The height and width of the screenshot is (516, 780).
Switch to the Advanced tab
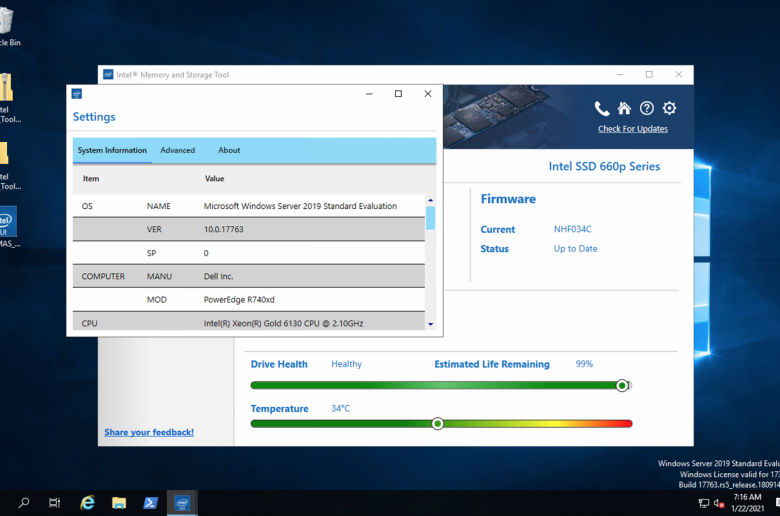tap(178, 150)
